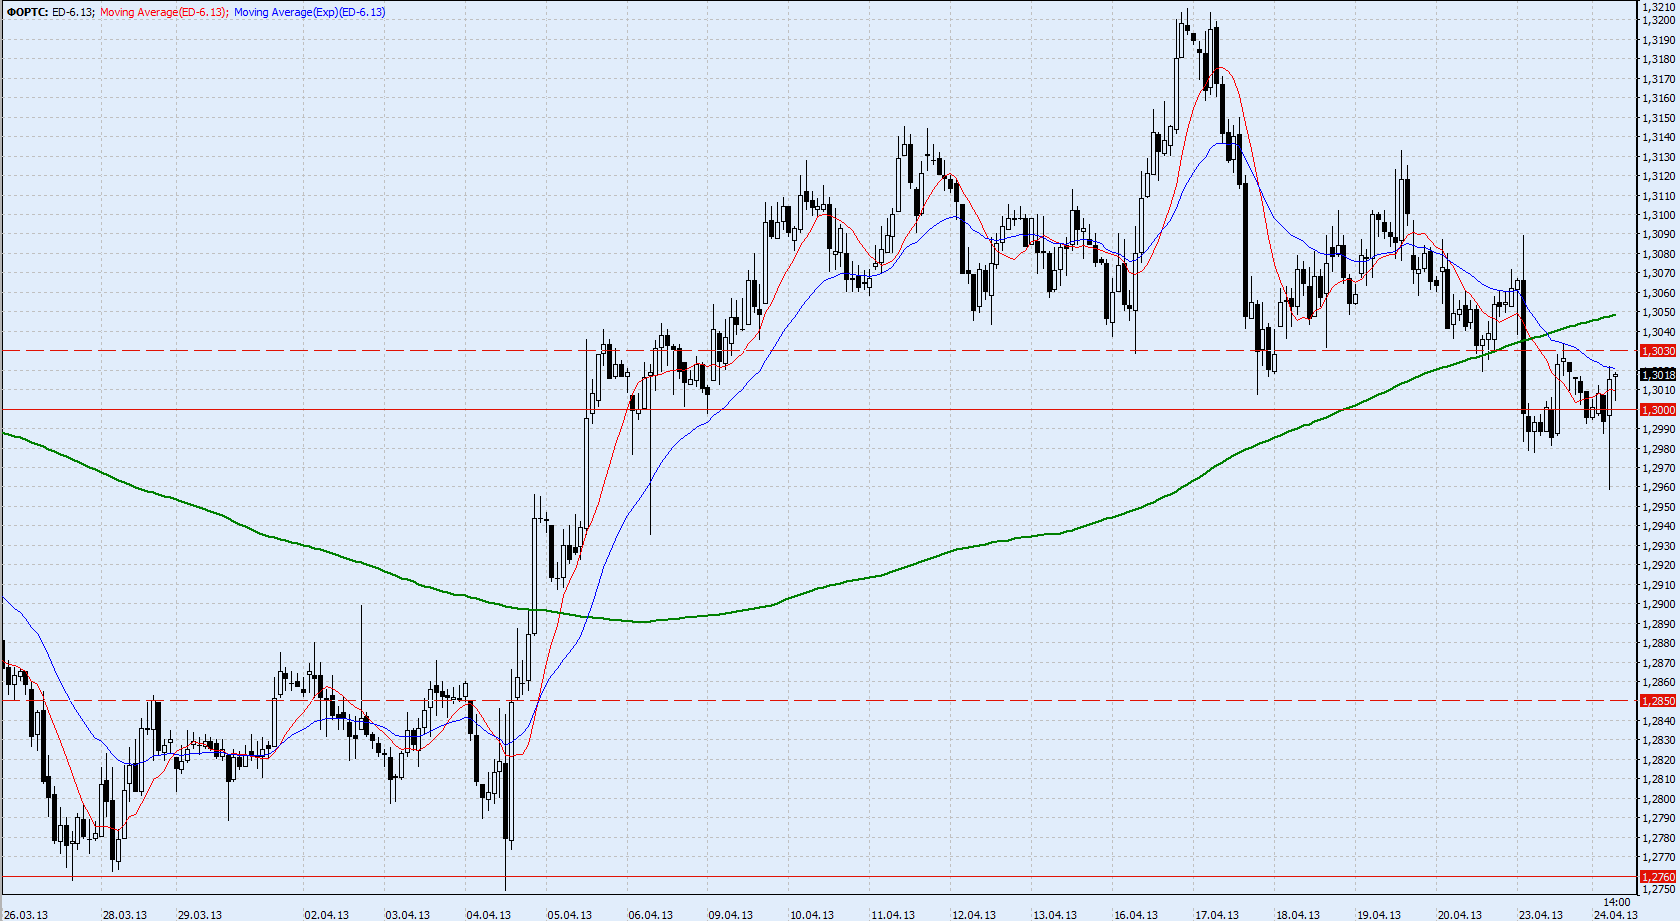Click the 09.04.13 date label
1680x921 pixels.
[731, 914]
